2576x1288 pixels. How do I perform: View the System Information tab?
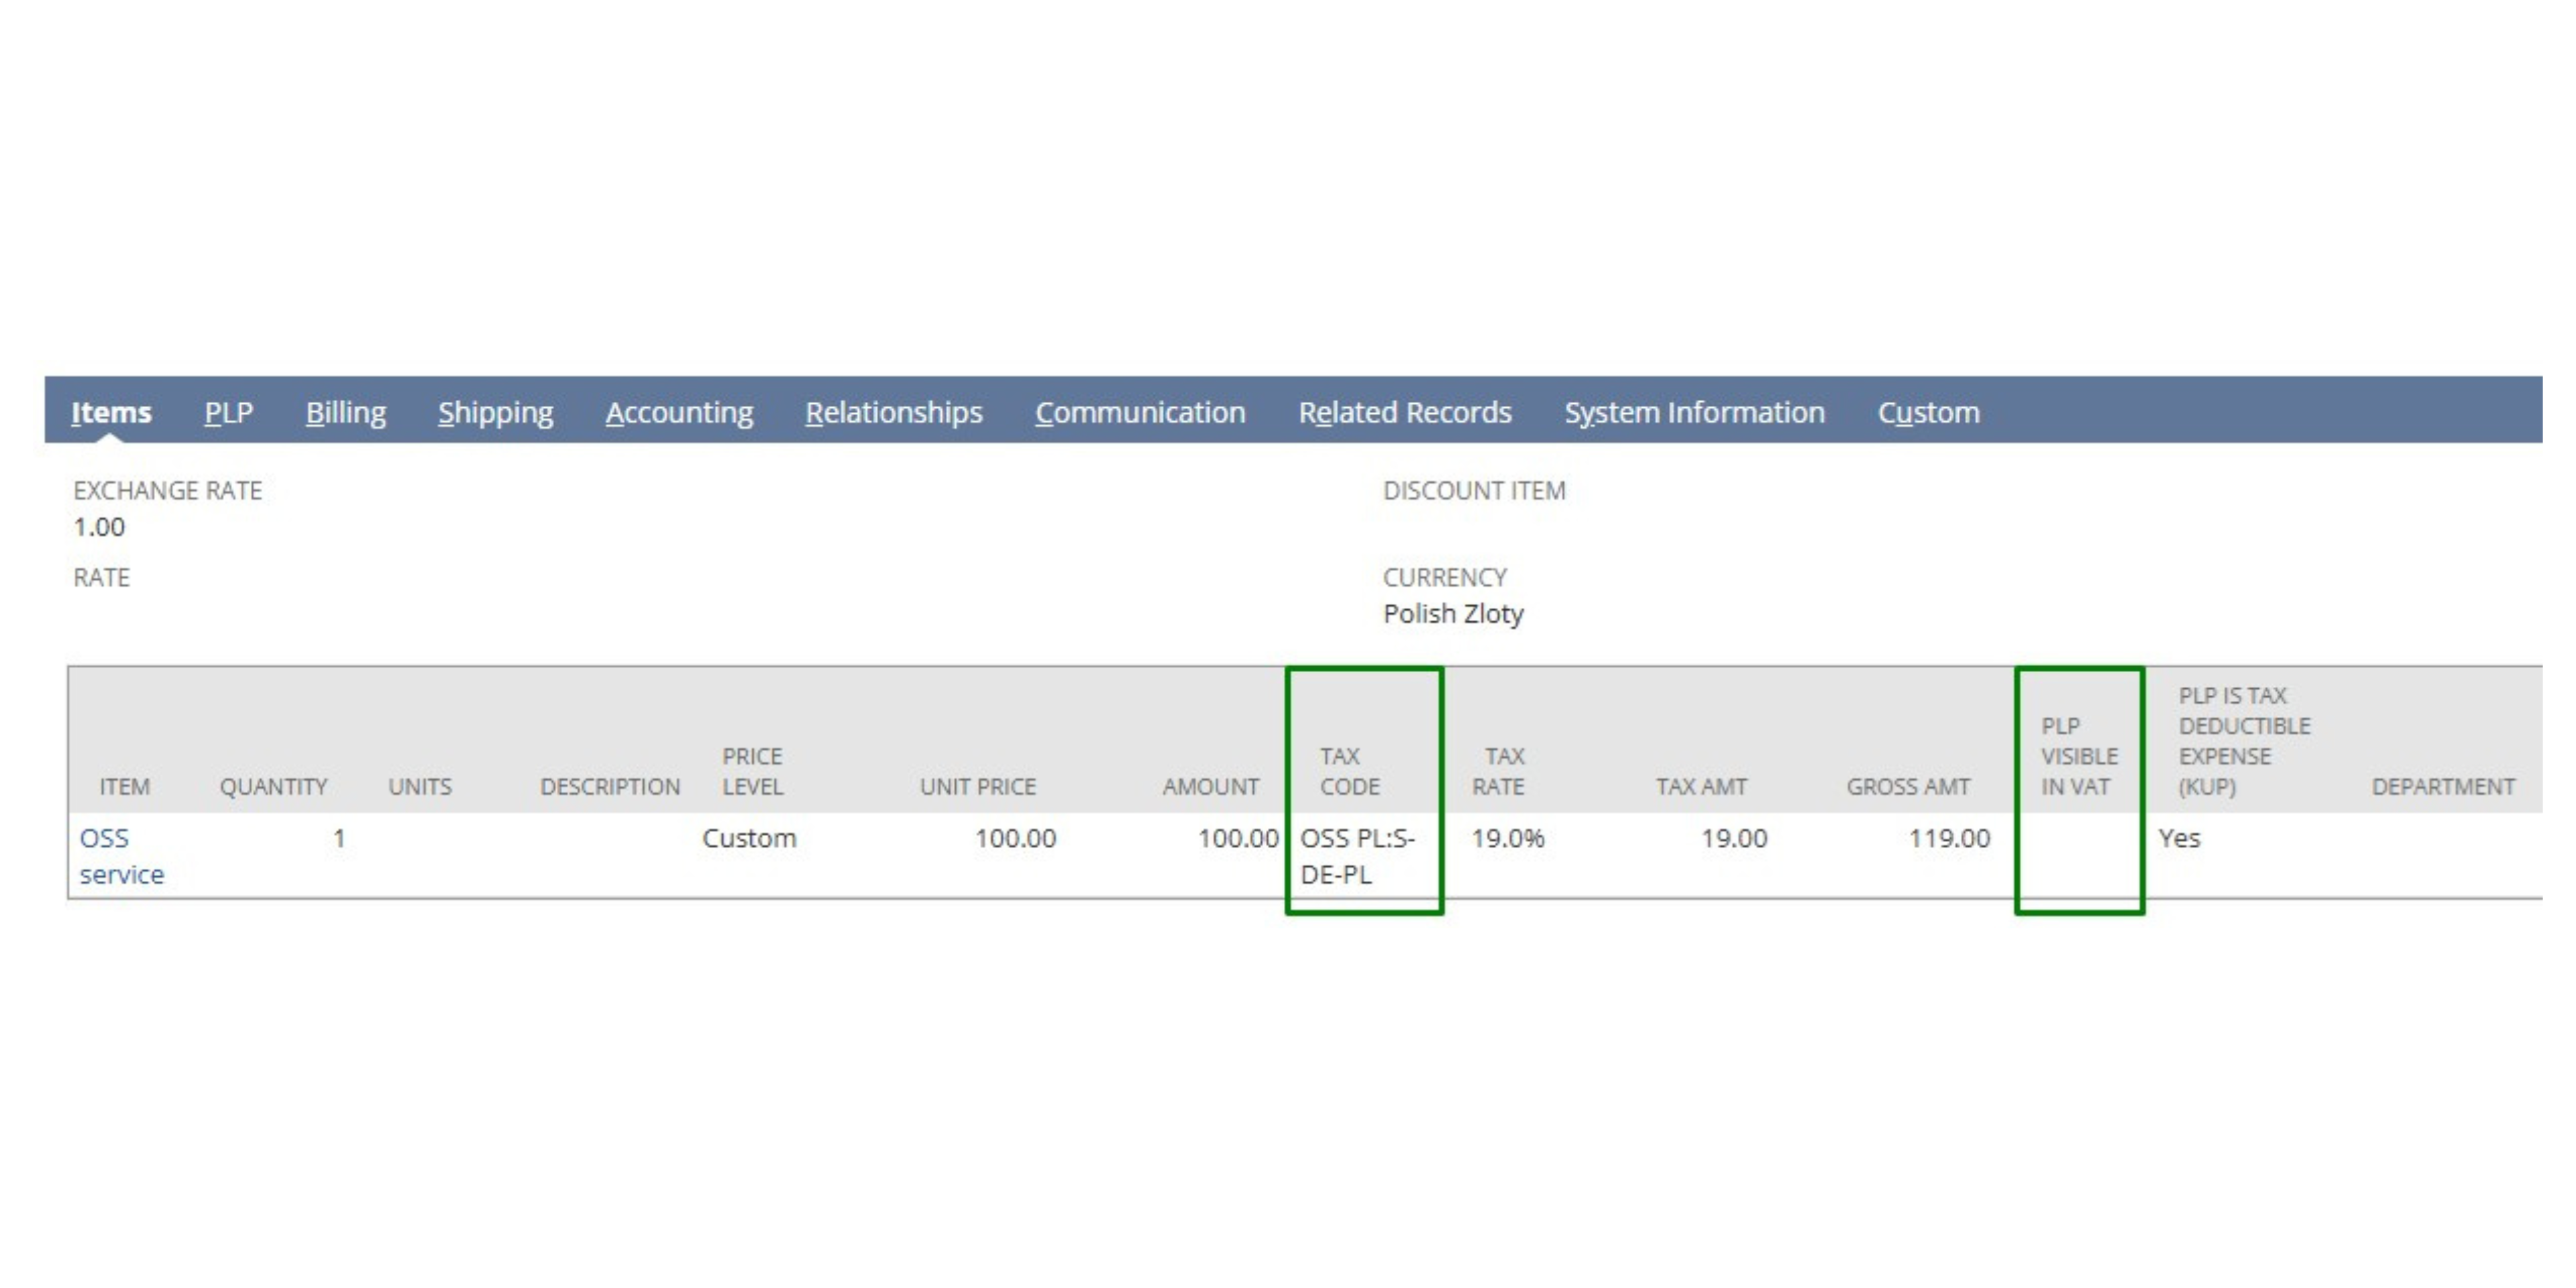tap(1694, 412)
